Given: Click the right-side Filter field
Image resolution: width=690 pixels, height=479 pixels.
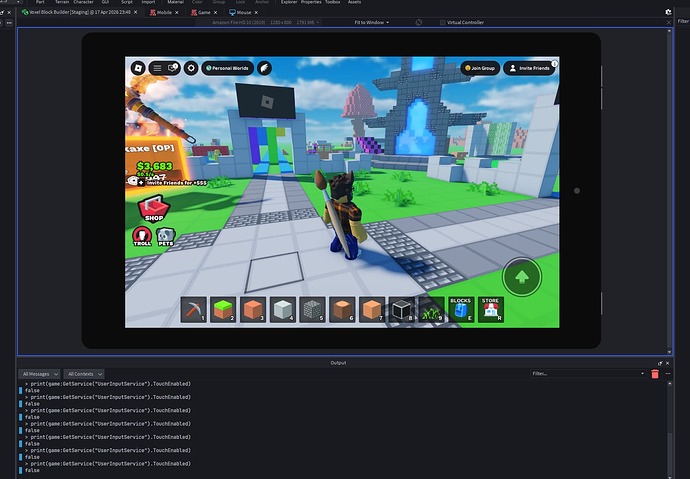Looking at the screenshot, I should click(x=683, y=21).
